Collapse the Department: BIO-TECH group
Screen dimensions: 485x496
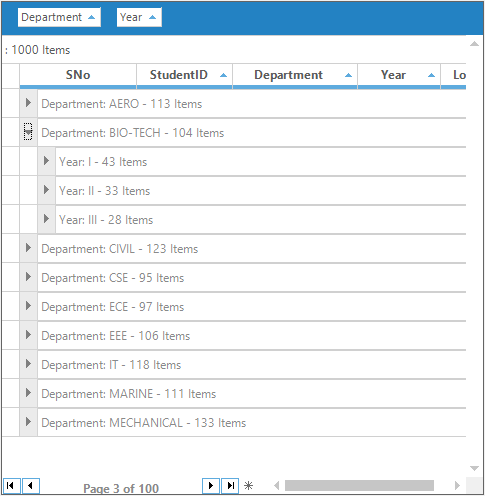click(28, 132)
